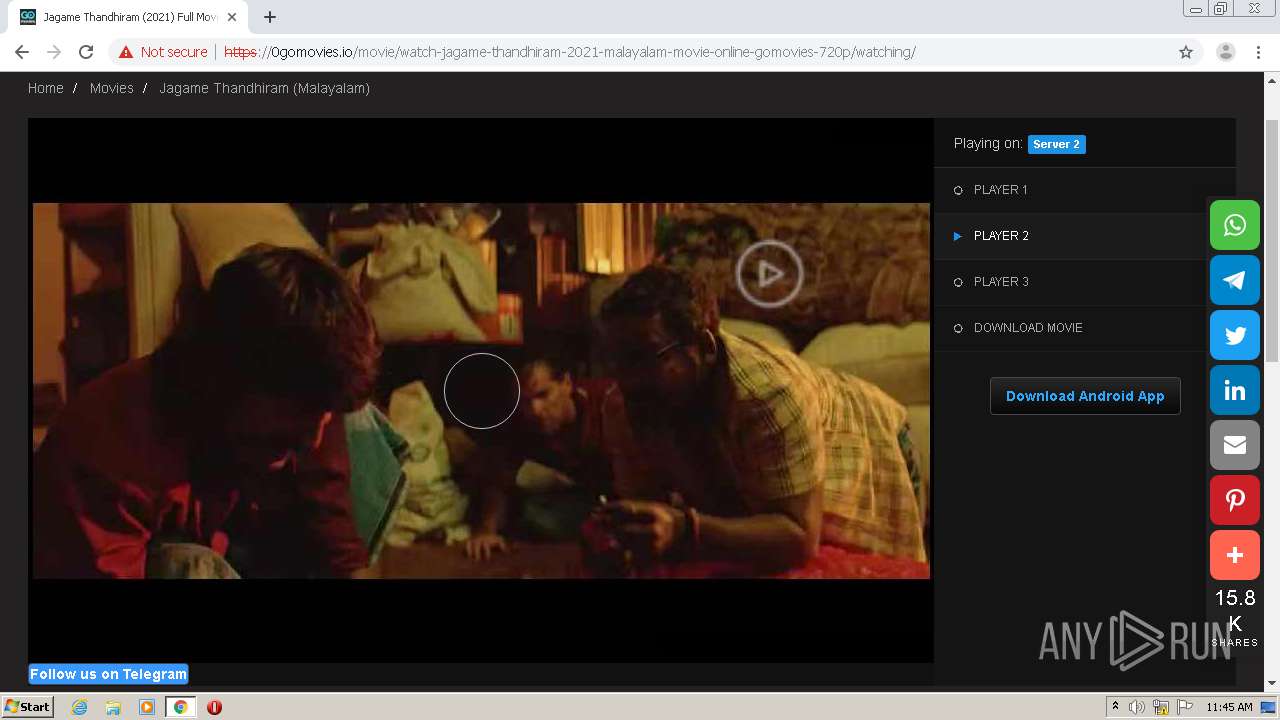
Task: Open the Chrome profile avatar
Action: (1225, 52)
